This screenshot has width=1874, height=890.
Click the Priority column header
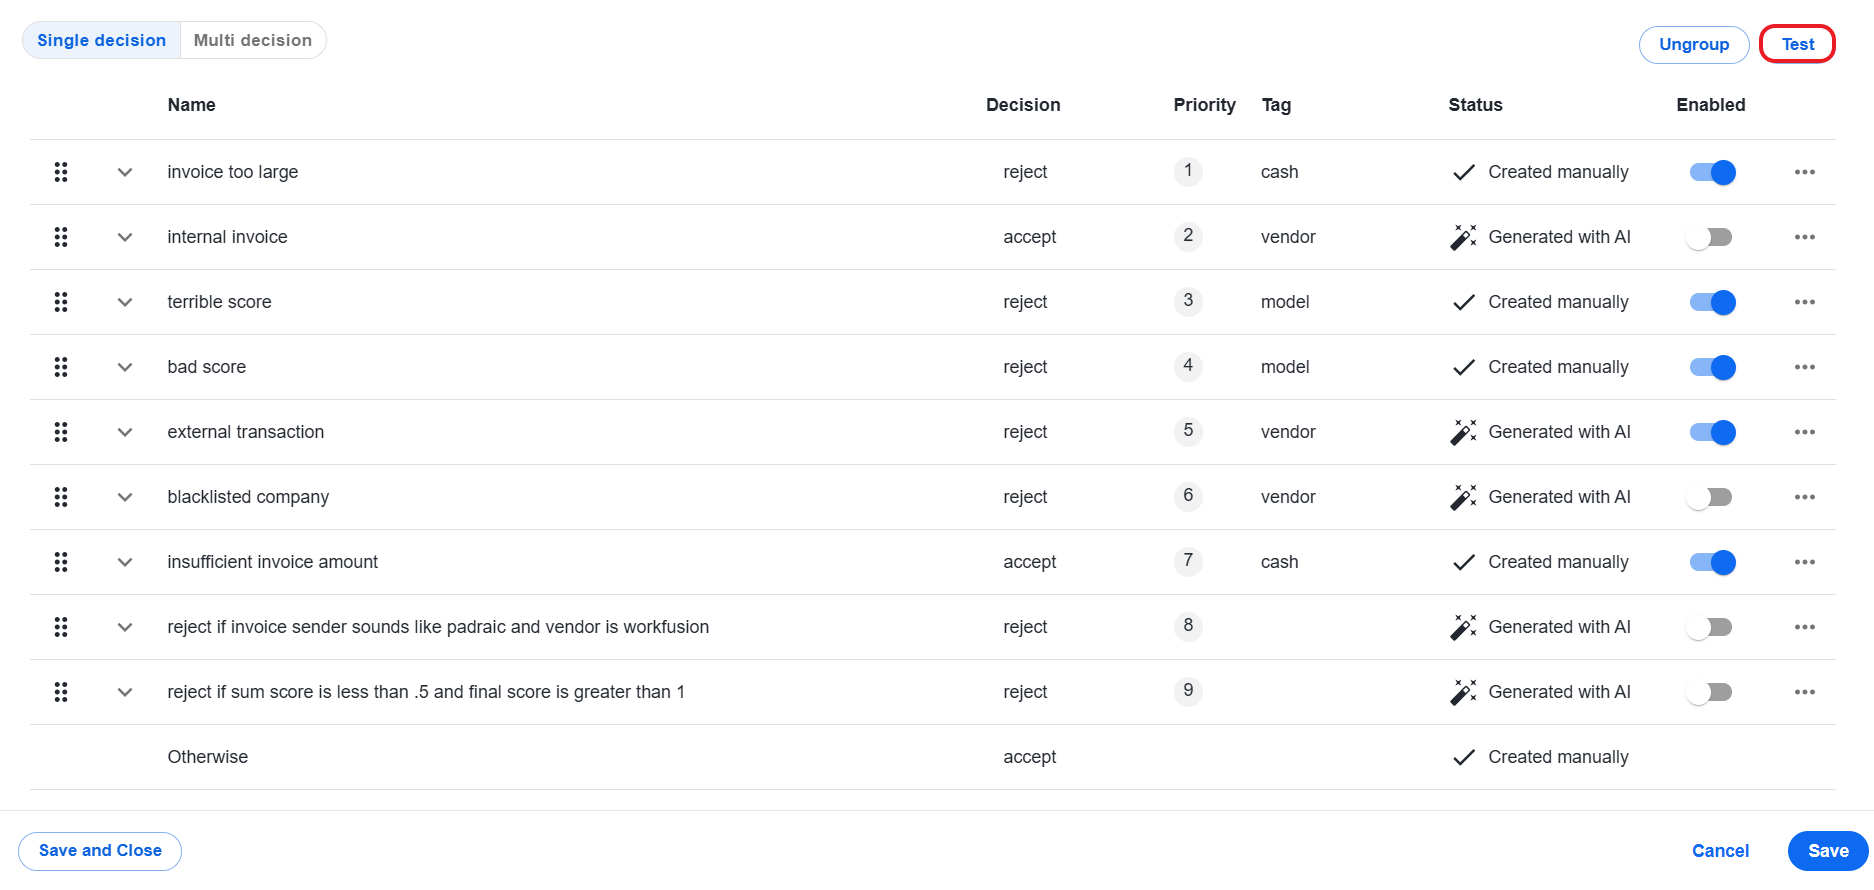click(1204, 105)
